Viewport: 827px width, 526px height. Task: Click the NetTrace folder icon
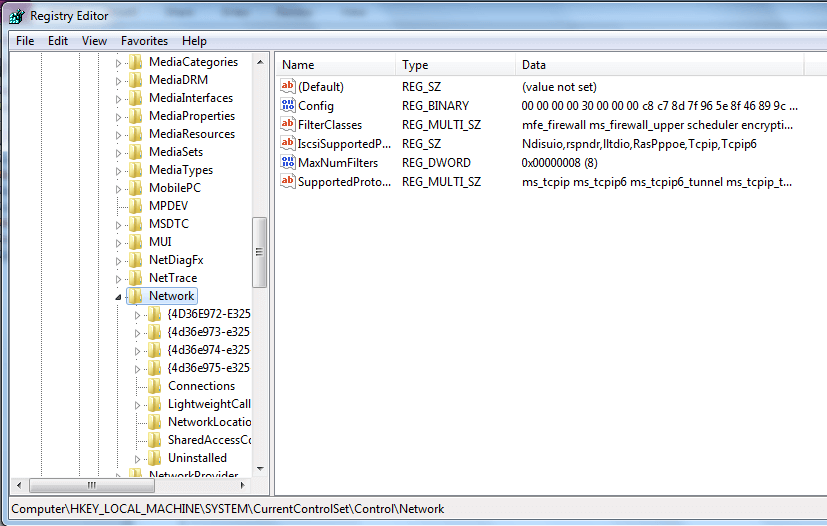(x=136, y=278)
